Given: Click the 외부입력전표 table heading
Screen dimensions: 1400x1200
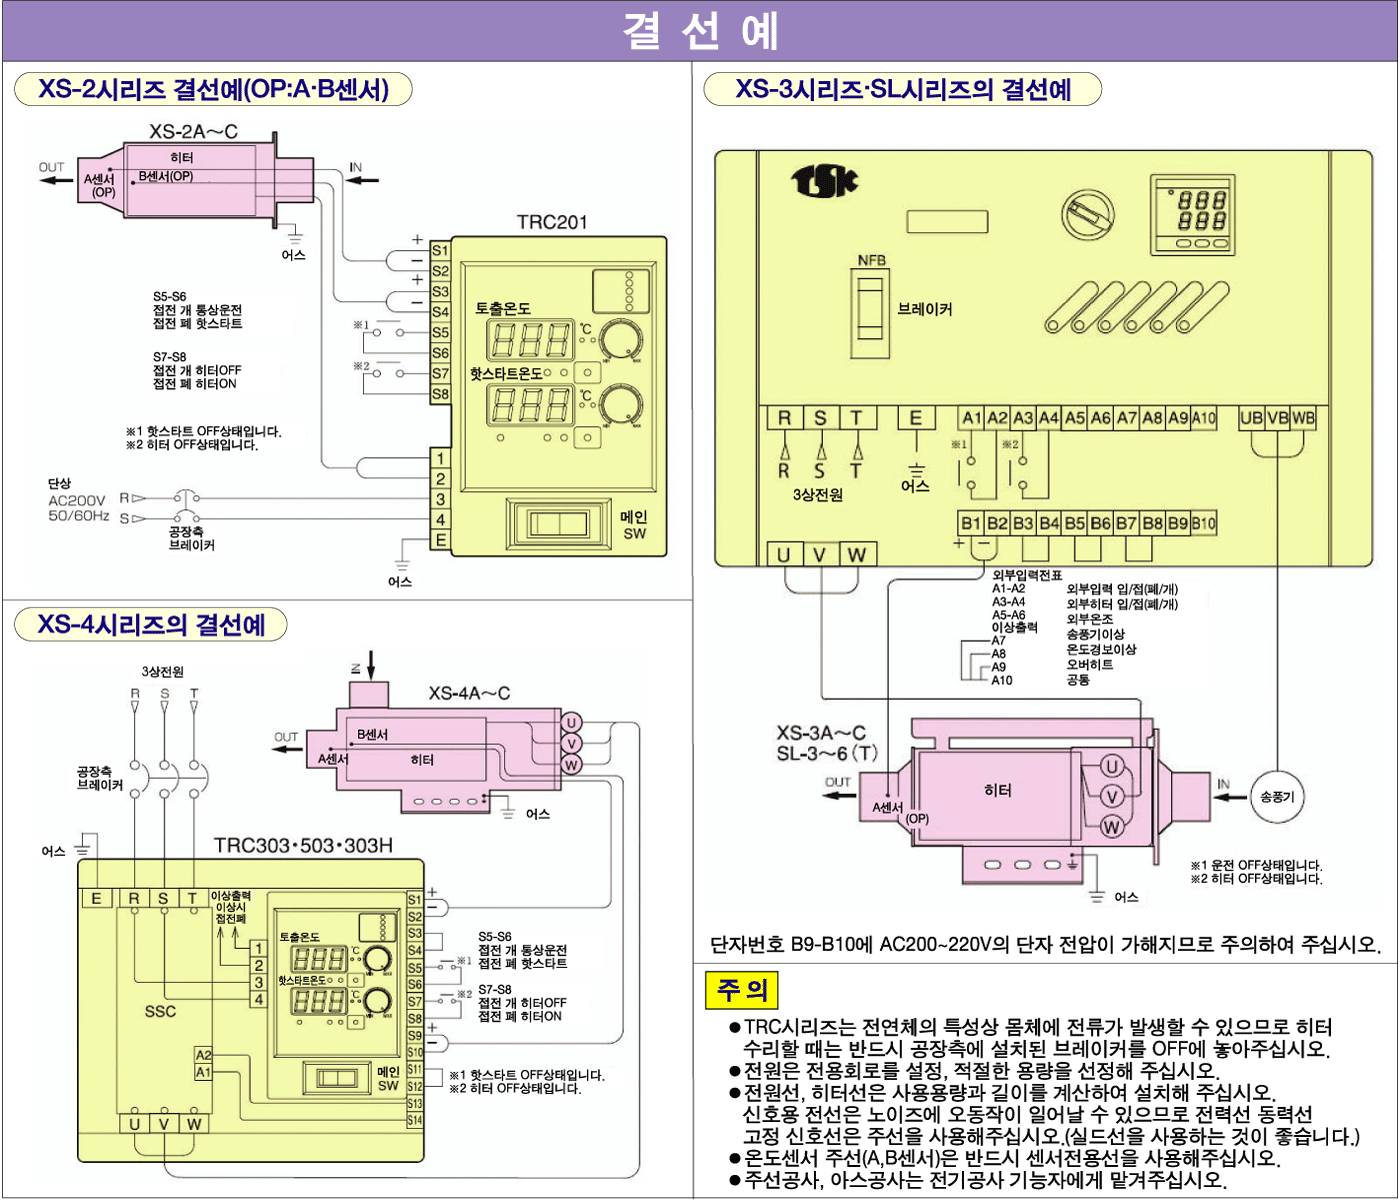Looking at the screenshot, I should tap(1027, 575).
